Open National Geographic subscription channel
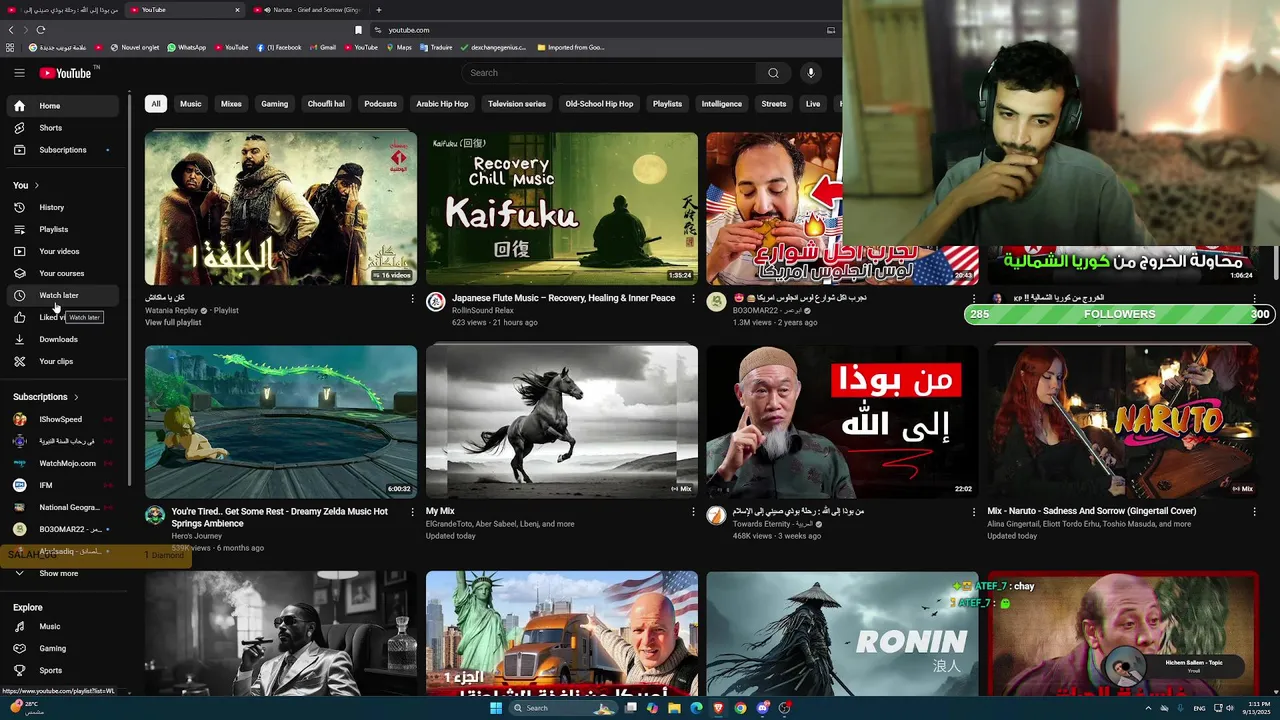 [65, 508]
